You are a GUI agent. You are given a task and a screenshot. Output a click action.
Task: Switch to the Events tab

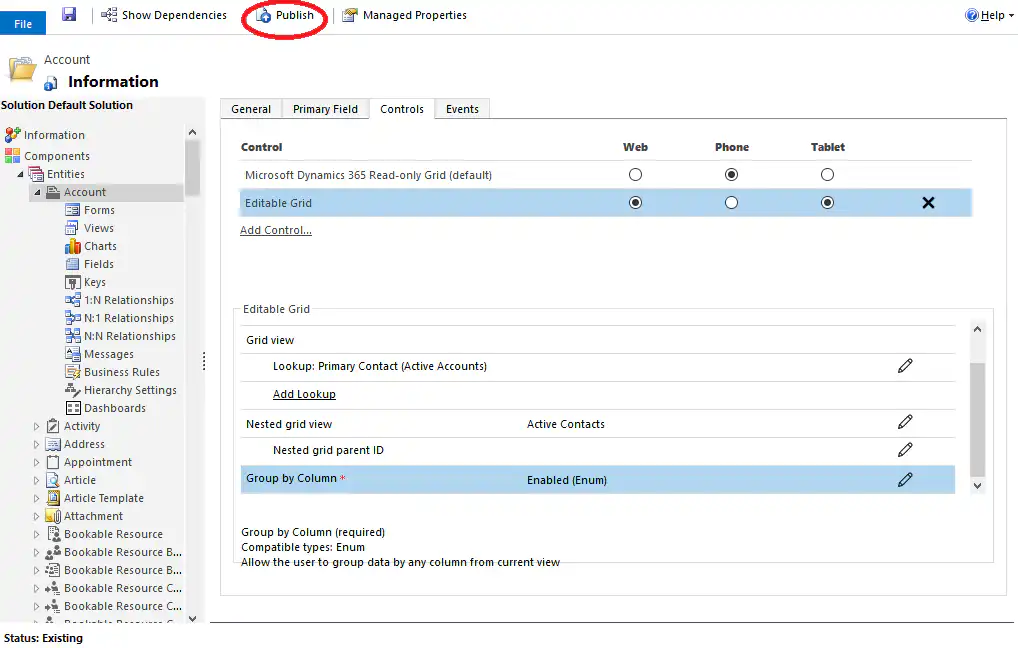pyautogui.click(x=462, y=108)
